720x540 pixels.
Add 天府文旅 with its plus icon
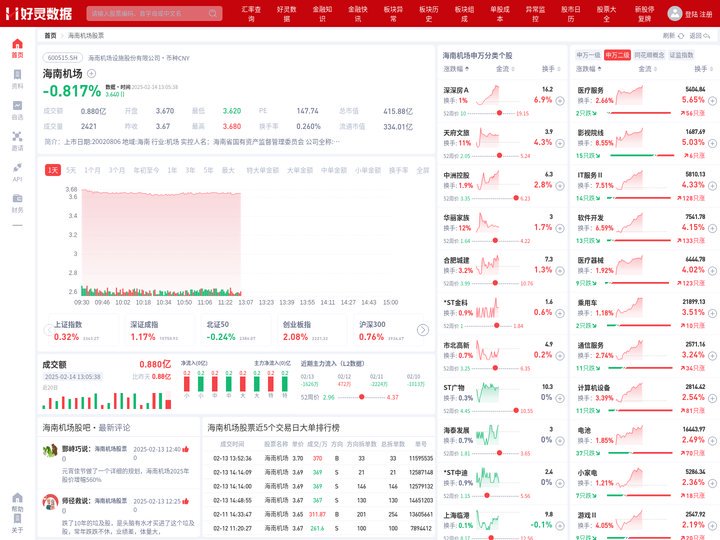[560, 143]
